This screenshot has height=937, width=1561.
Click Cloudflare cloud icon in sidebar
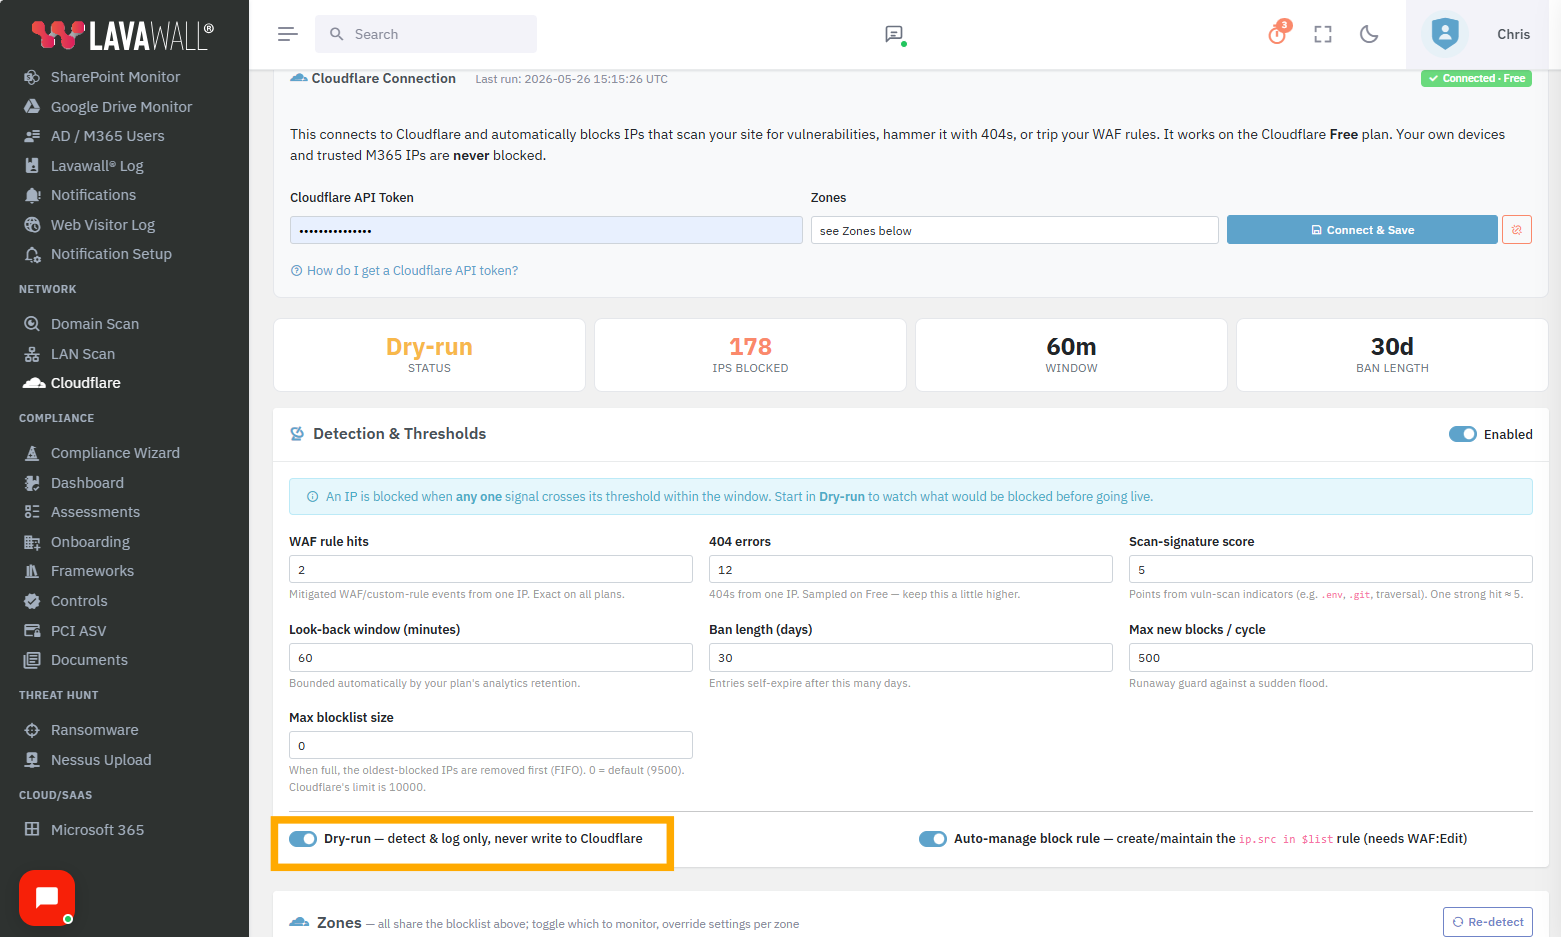coord(33,383)
